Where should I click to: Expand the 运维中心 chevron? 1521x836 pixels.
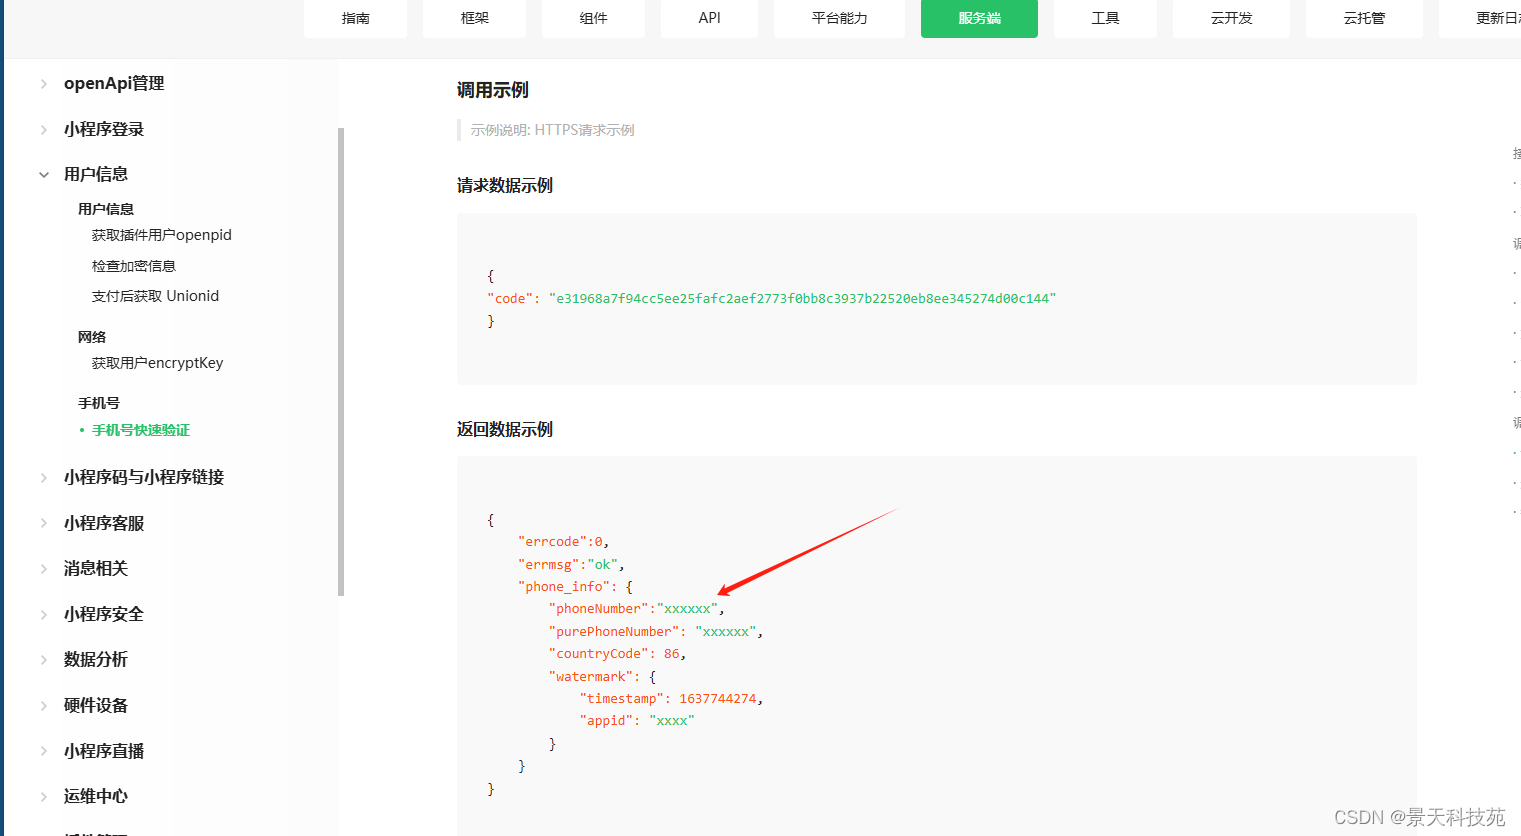(x=43, y=797)
